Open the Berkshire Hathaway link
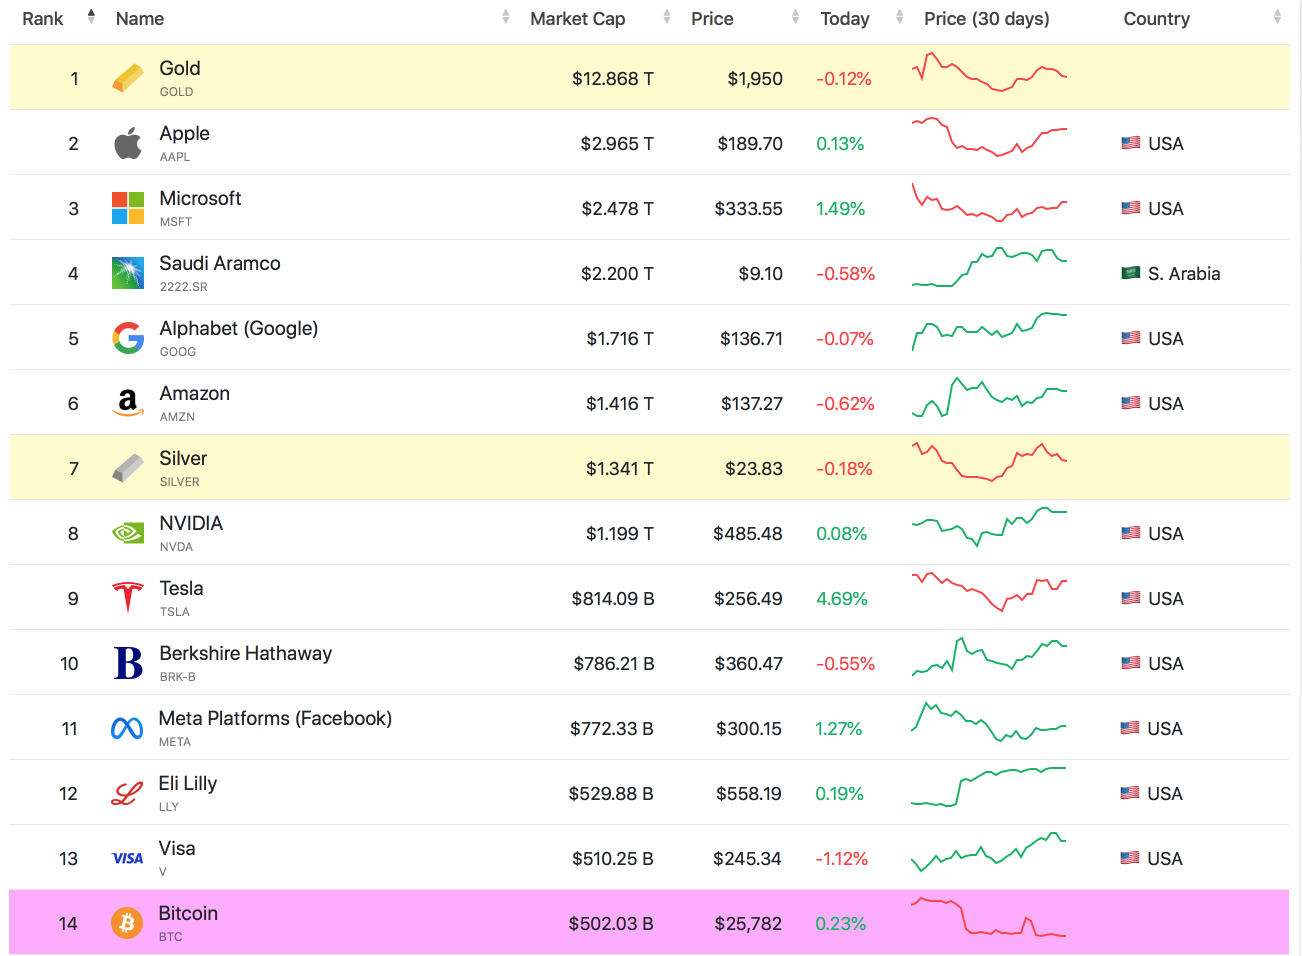 pos(246,653)
